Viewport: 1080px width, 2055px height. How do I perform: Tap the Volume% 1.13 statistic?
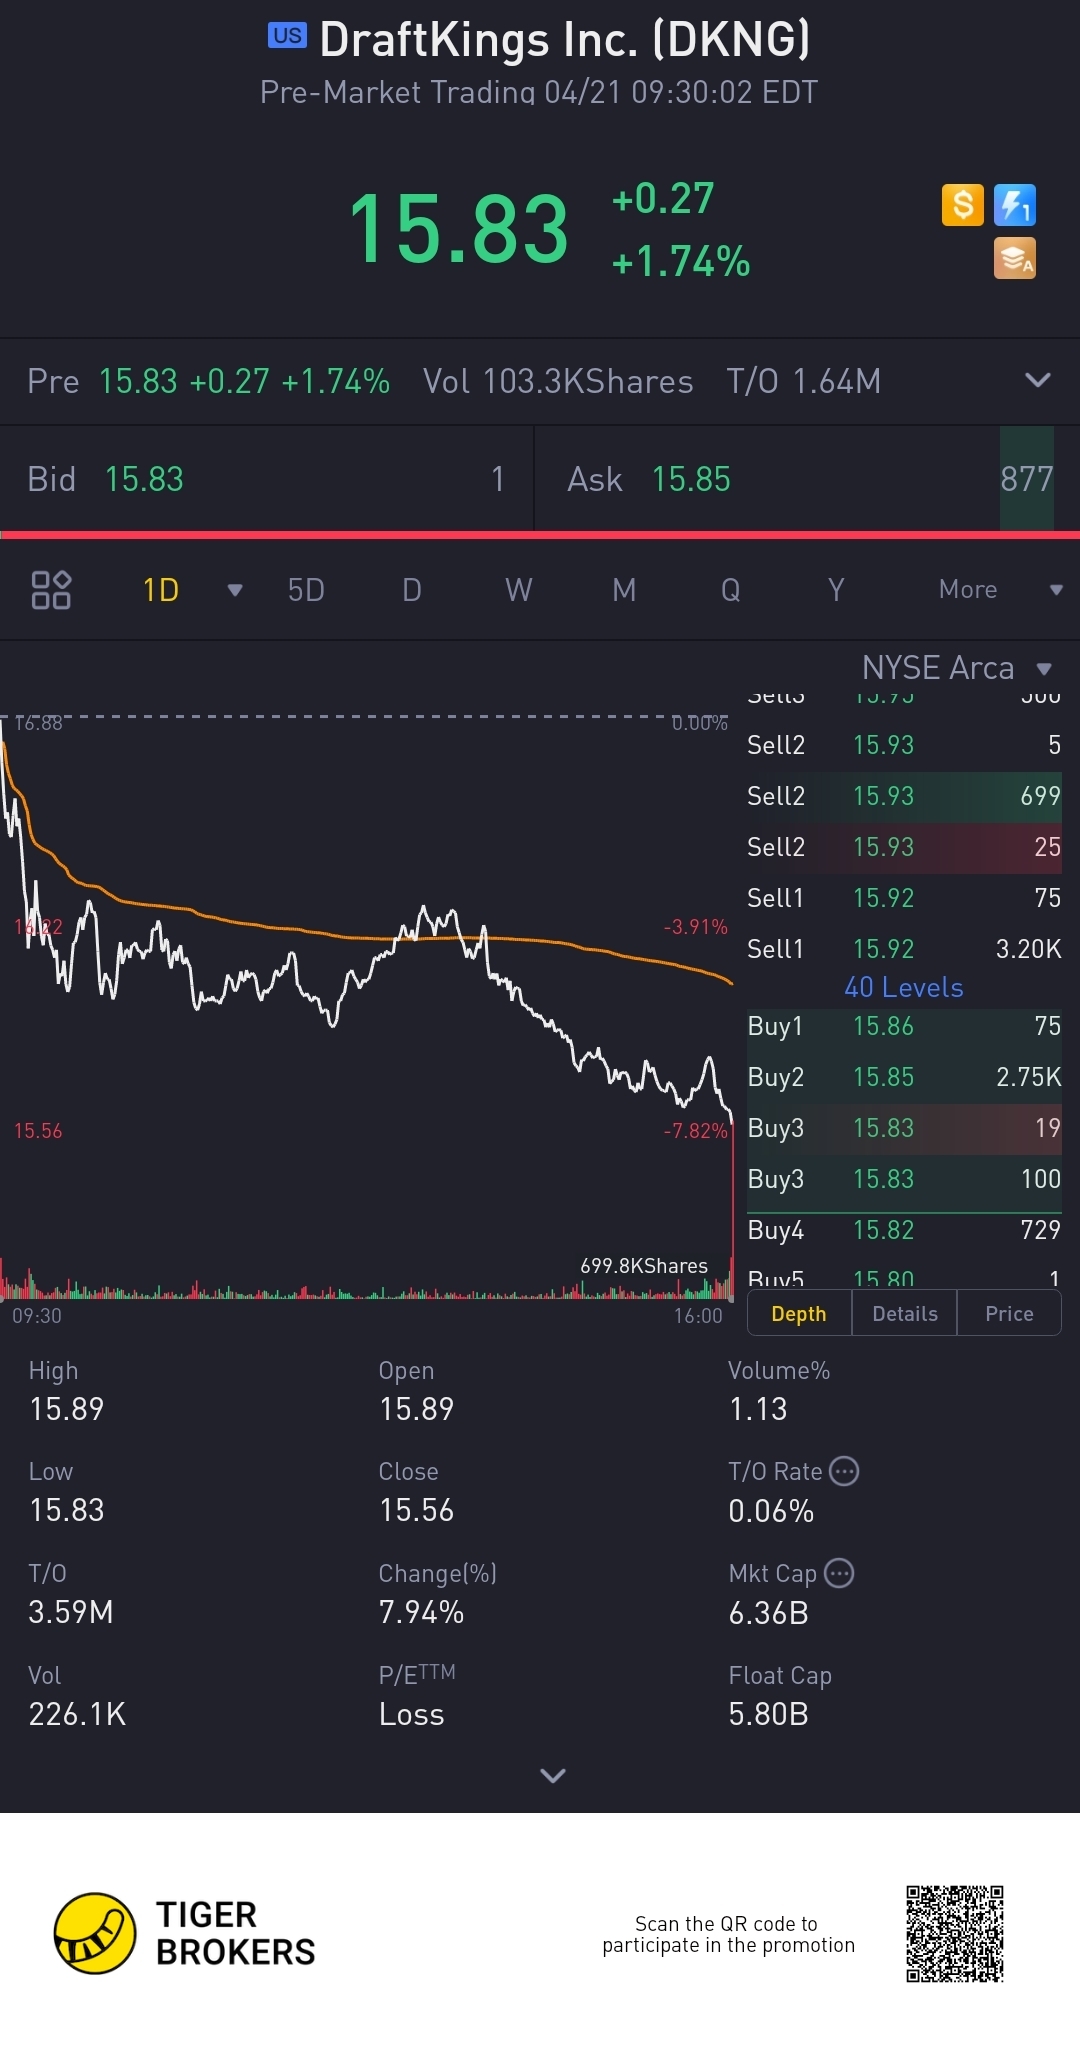pyautogui.click(x=779, y=1391)
